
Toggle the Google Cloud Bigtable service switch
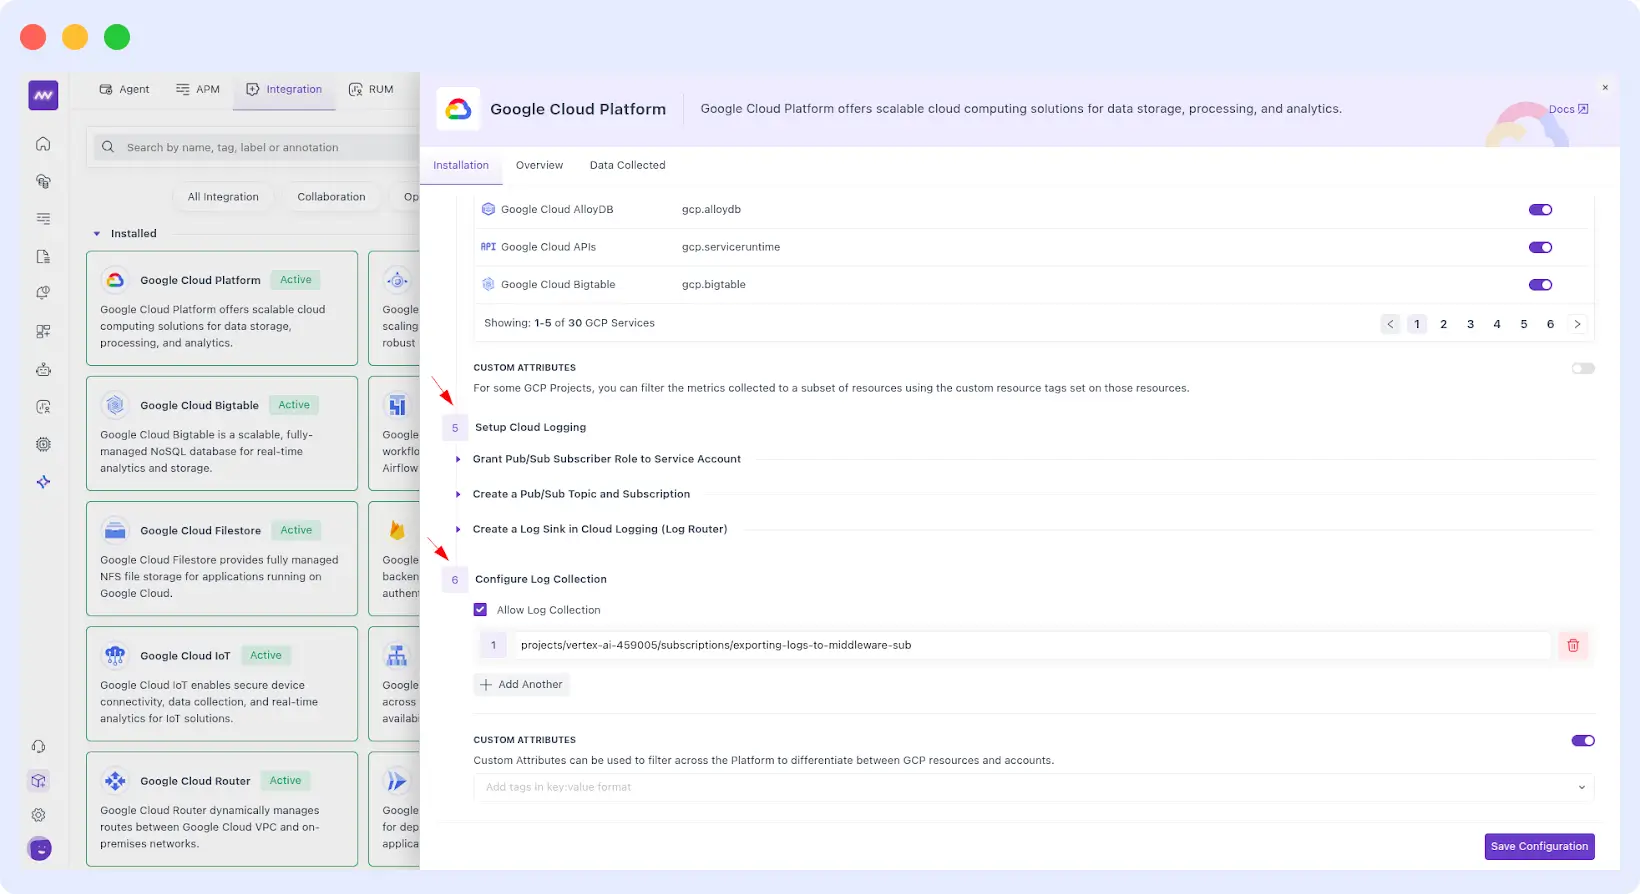(1540, 285)
